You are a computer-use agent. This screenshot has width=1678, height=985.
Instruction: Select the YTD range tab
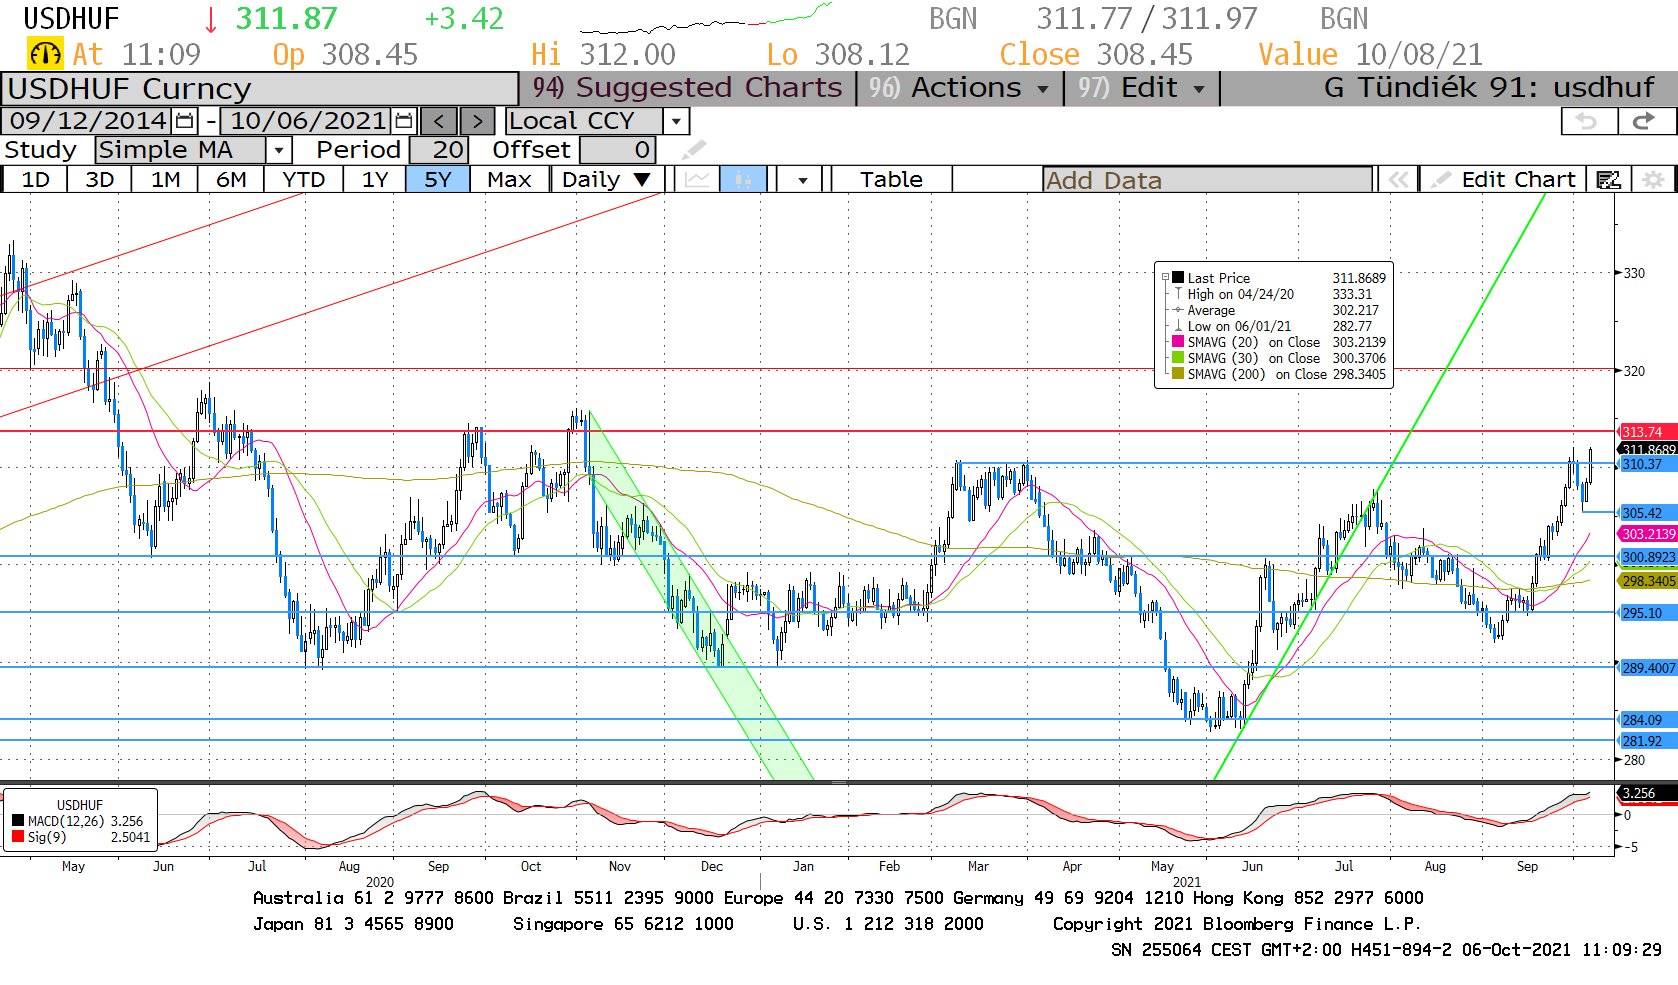[303, 180]
